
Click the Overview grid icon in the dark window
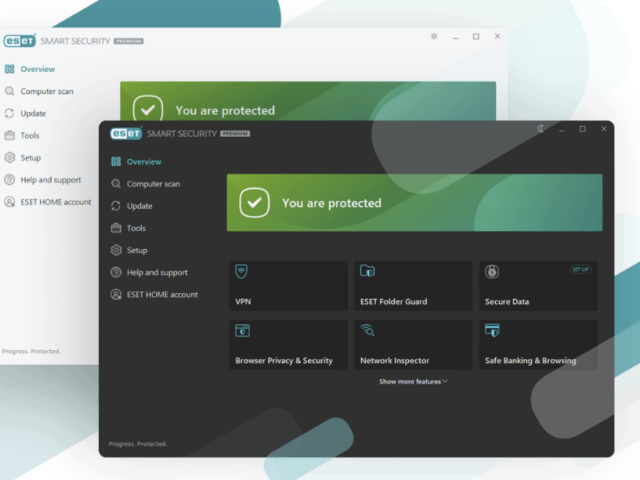pos(116,162)
